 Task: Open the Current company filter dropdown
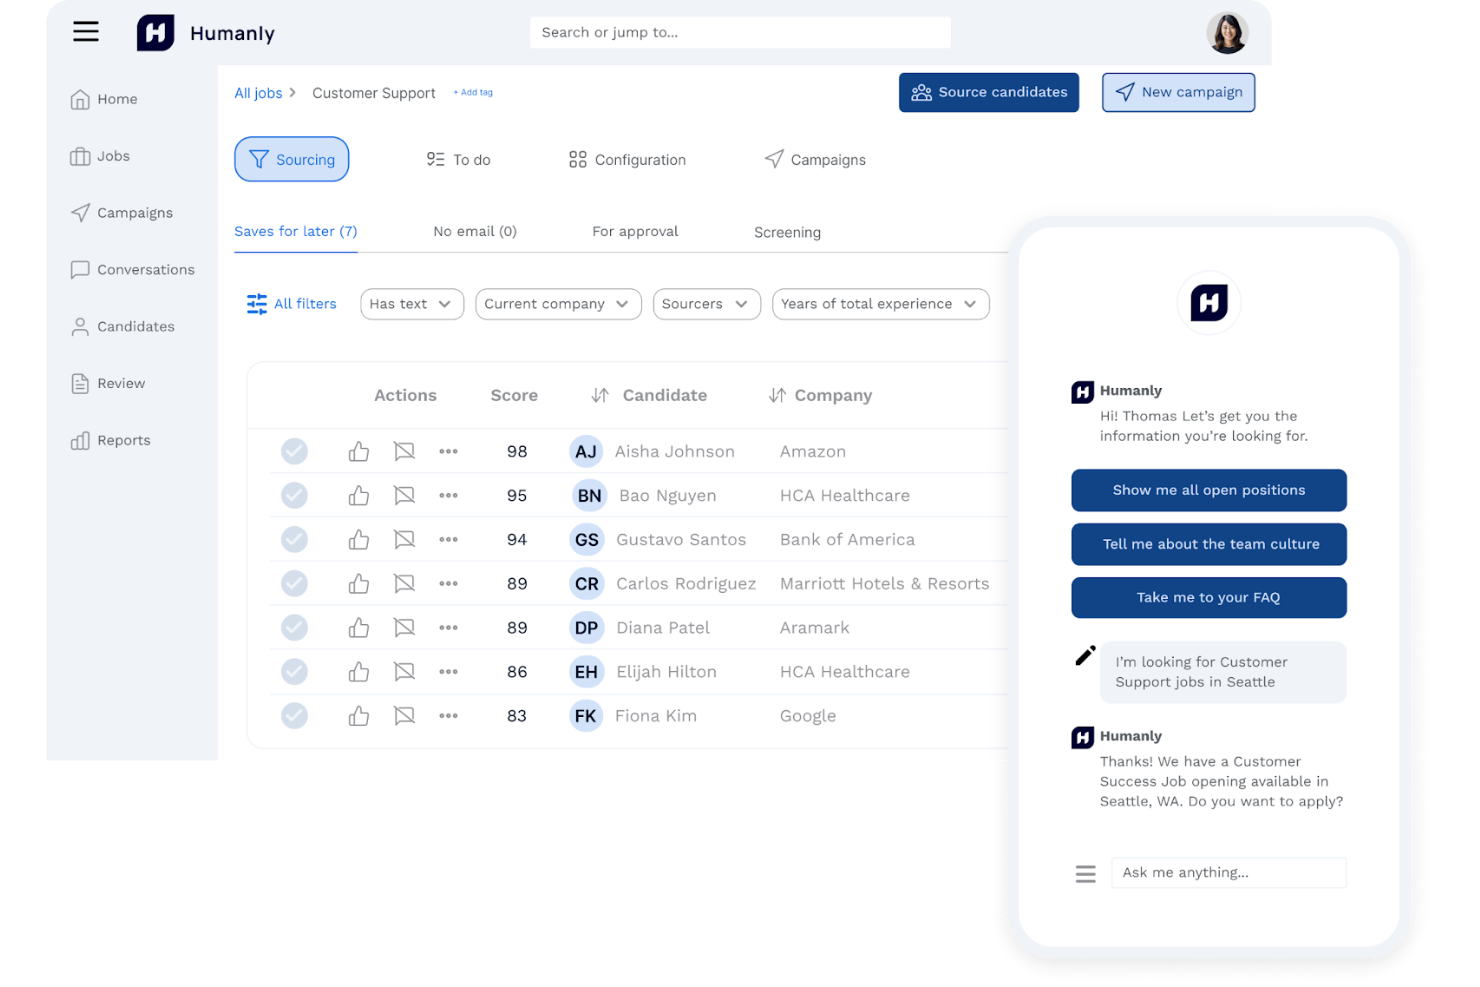(x=558, y=304)
